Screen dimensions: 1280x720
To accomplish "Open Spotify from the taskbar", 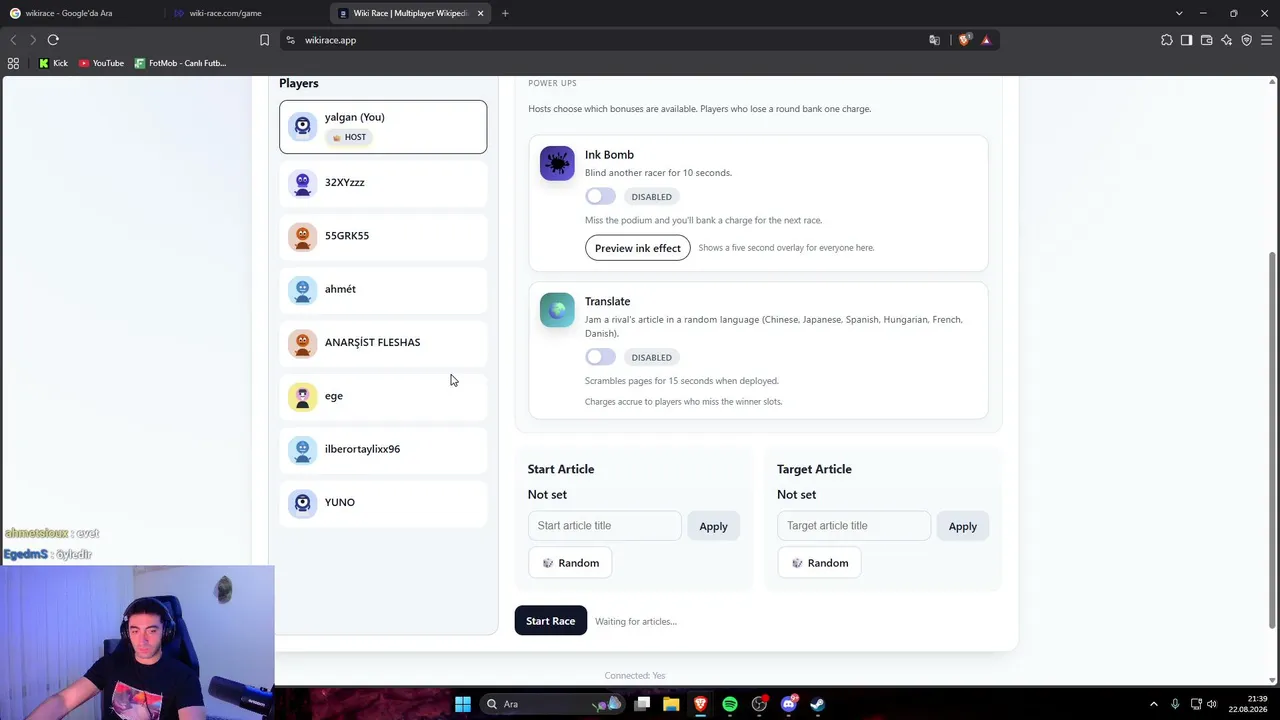I will (x=730, y=704).
